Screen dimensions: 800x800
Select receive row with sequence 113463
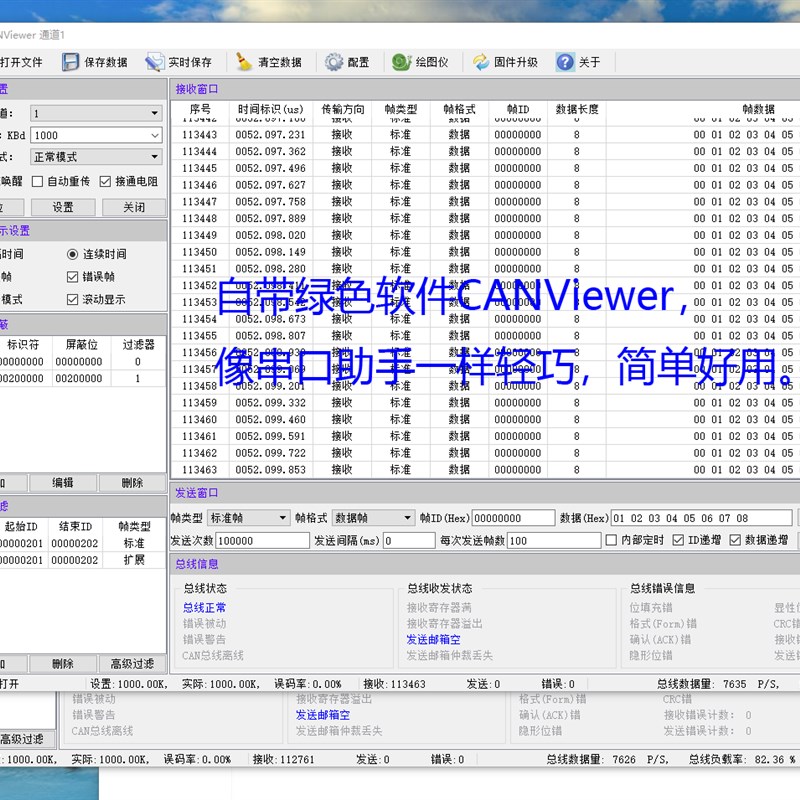click(485, 469)
